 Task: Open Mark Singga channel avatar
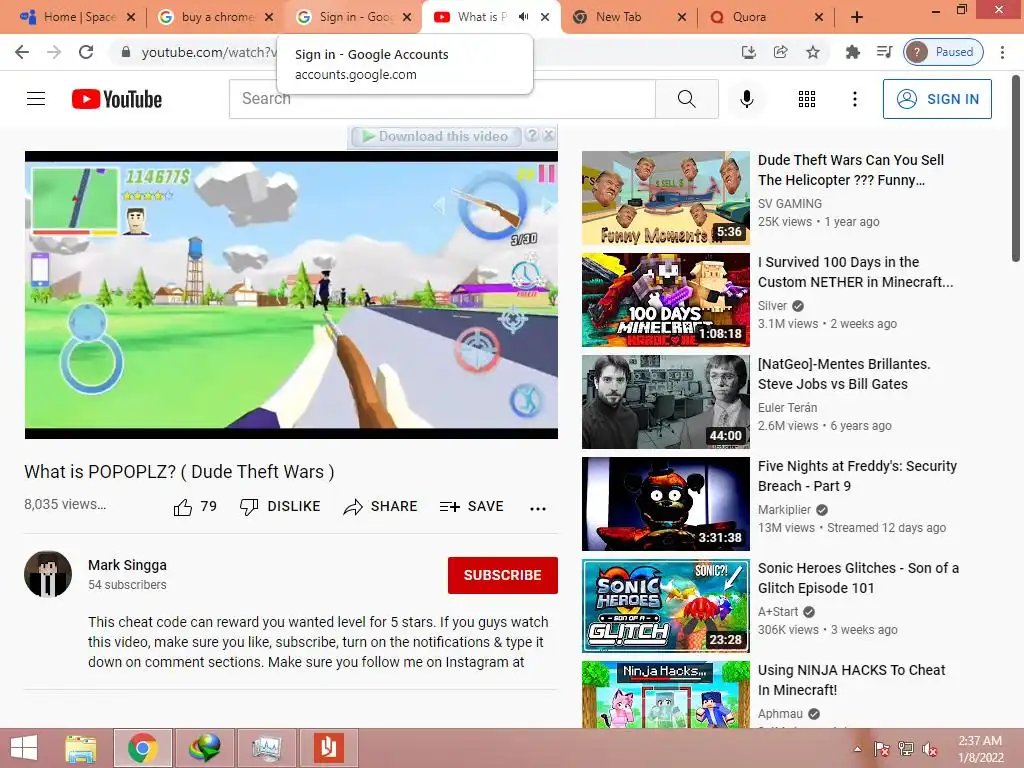(48, 574)
